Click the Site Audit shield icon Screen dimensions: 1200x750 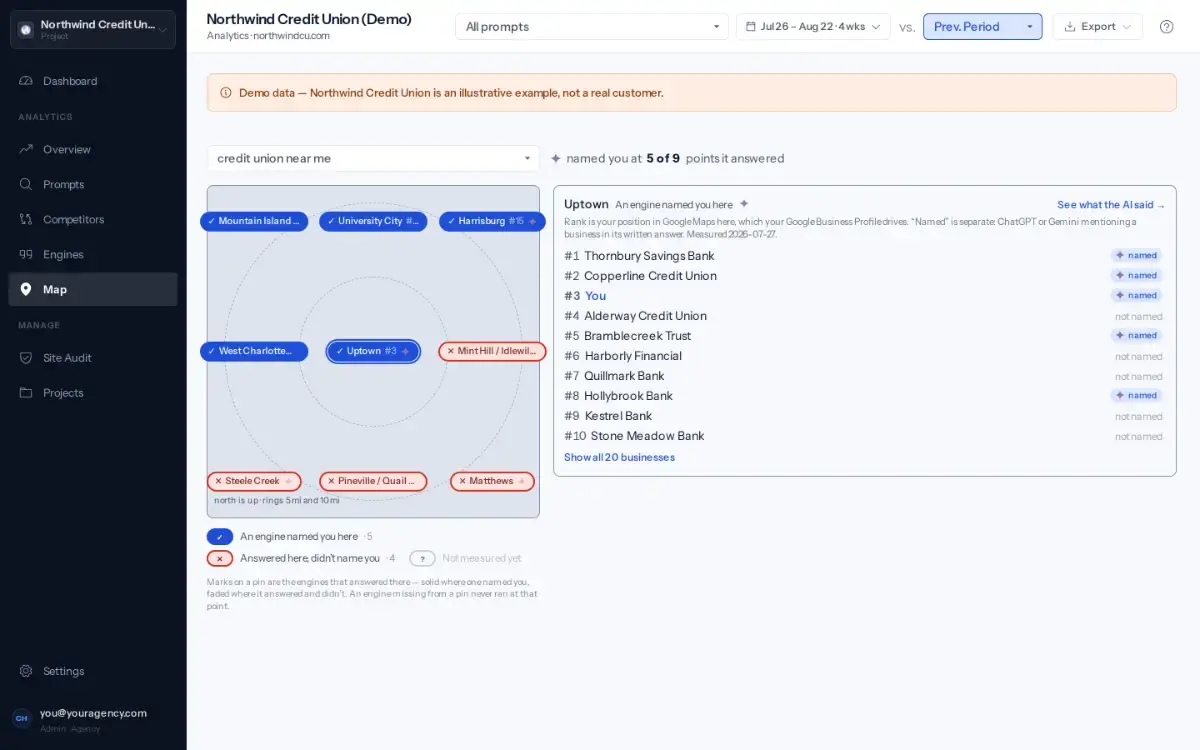click(x=26, y=357)
